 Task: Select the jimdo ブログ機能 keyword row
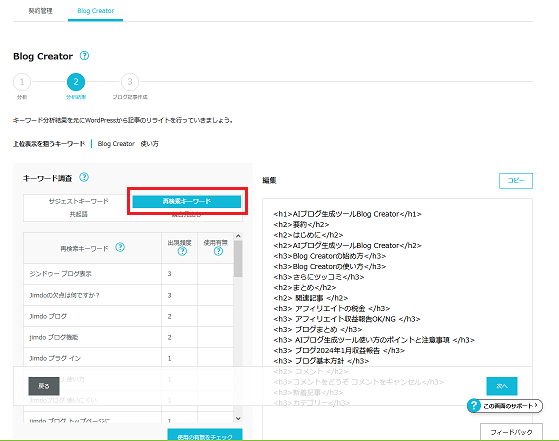pyautogui.click(x=128, y=337)
